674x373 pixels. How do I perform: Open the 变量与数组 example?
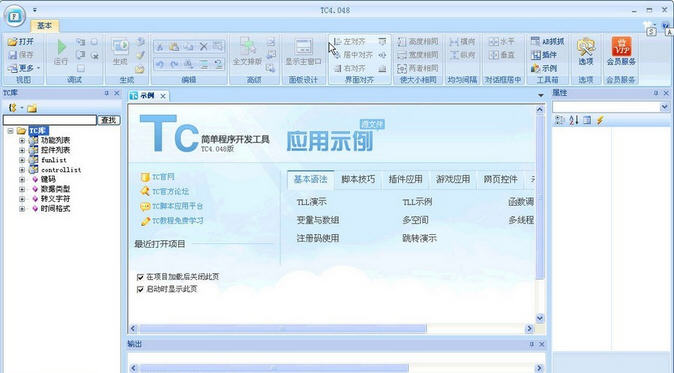point(318,220)
